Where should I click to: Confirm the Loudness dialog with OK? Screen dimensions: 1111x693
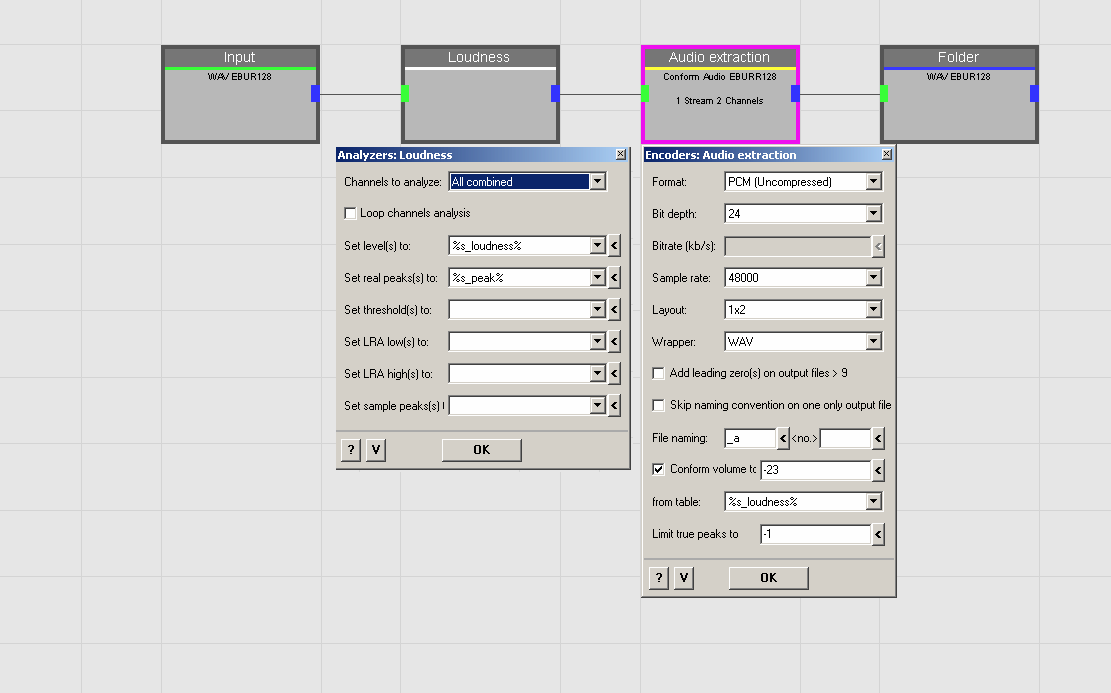tap(482, 450)
